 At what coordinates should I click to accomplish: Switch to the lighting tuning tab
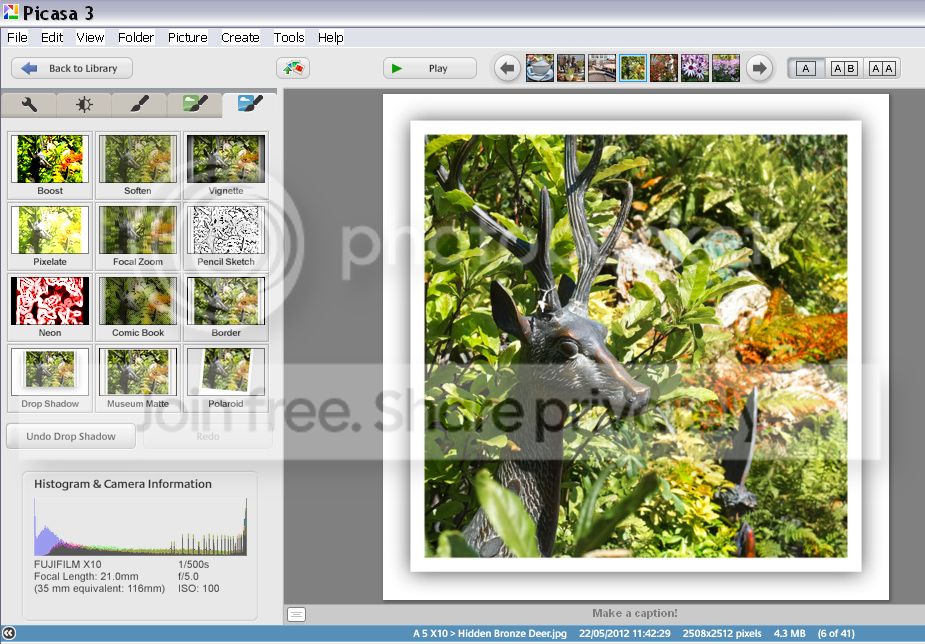point(84,104)
